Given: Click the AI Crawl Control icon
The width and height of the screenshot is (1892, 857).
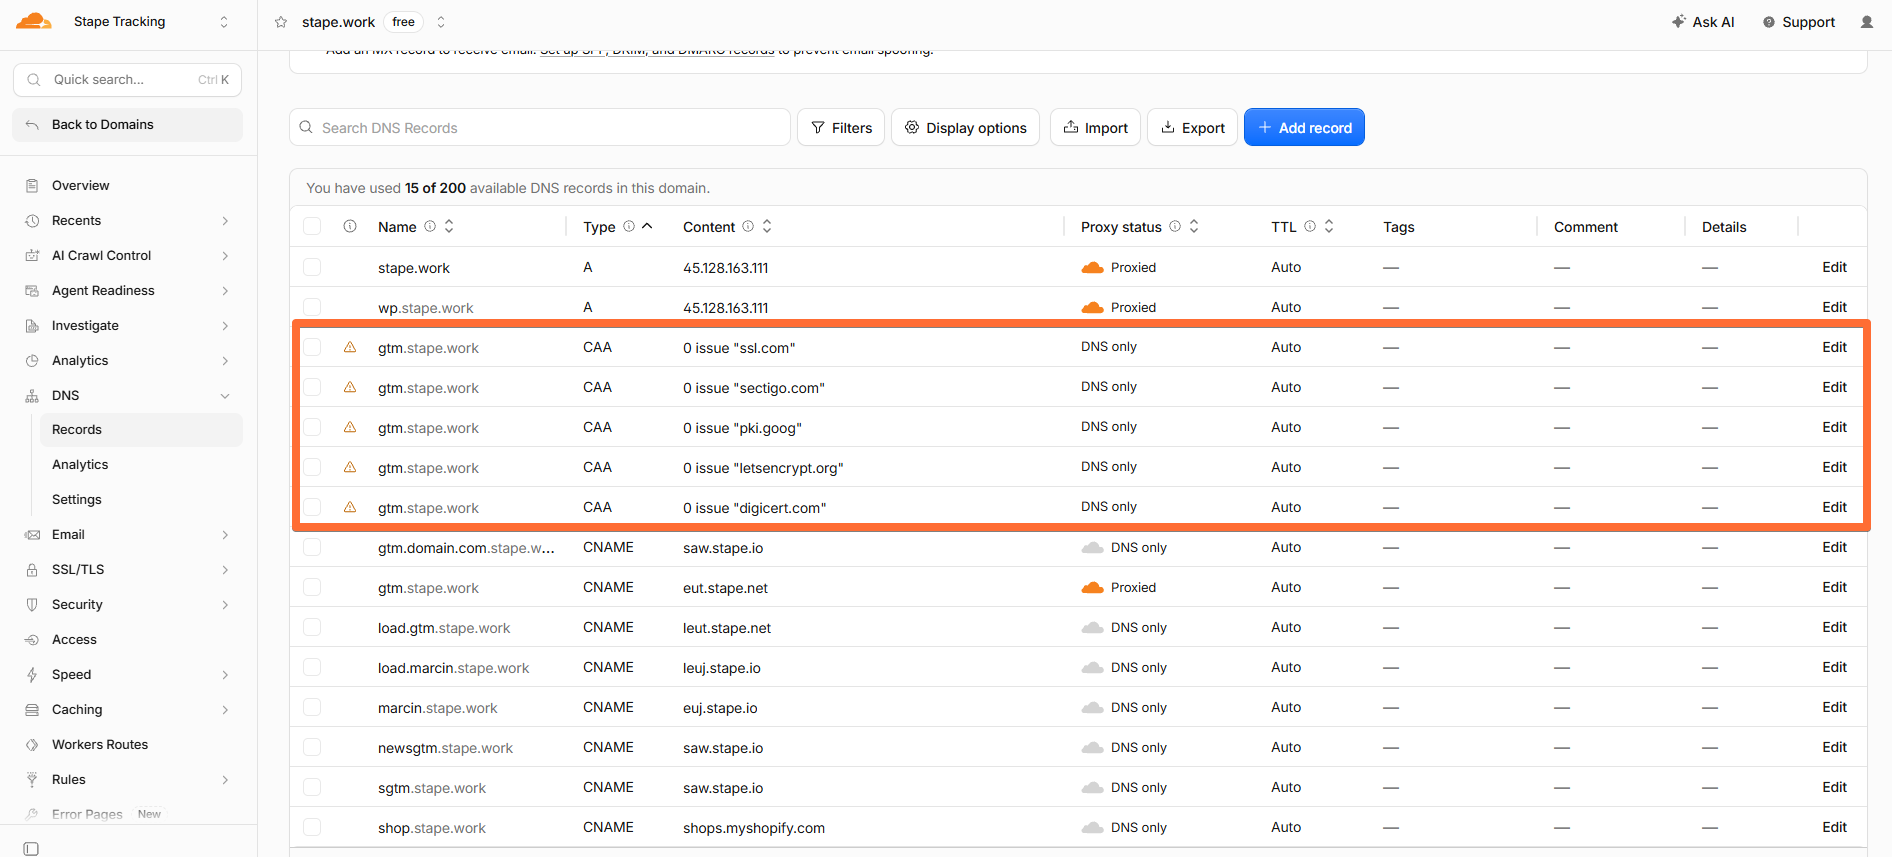Looking at the screenshot, I should [x=32, y=256].
